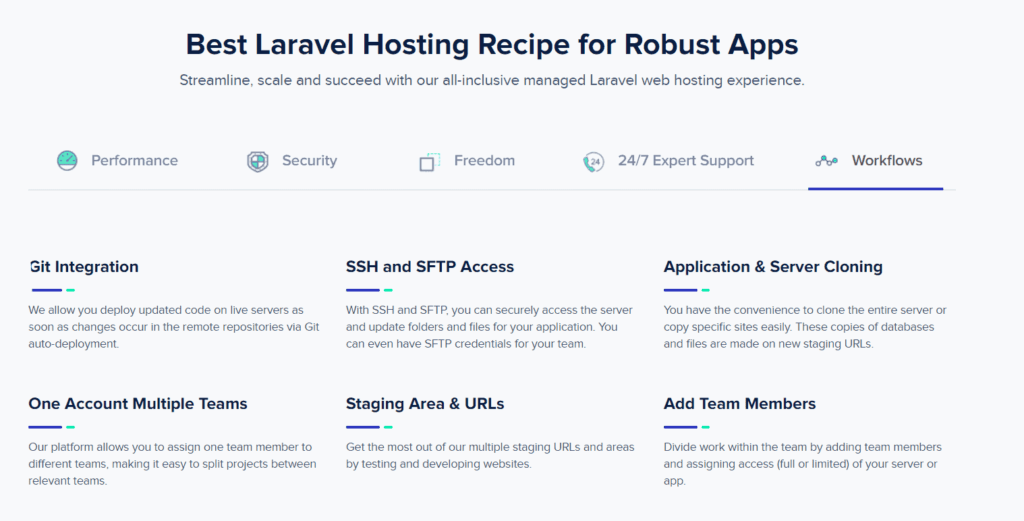
Task: Select the Workflows tab label
Action: pos(887,161)
